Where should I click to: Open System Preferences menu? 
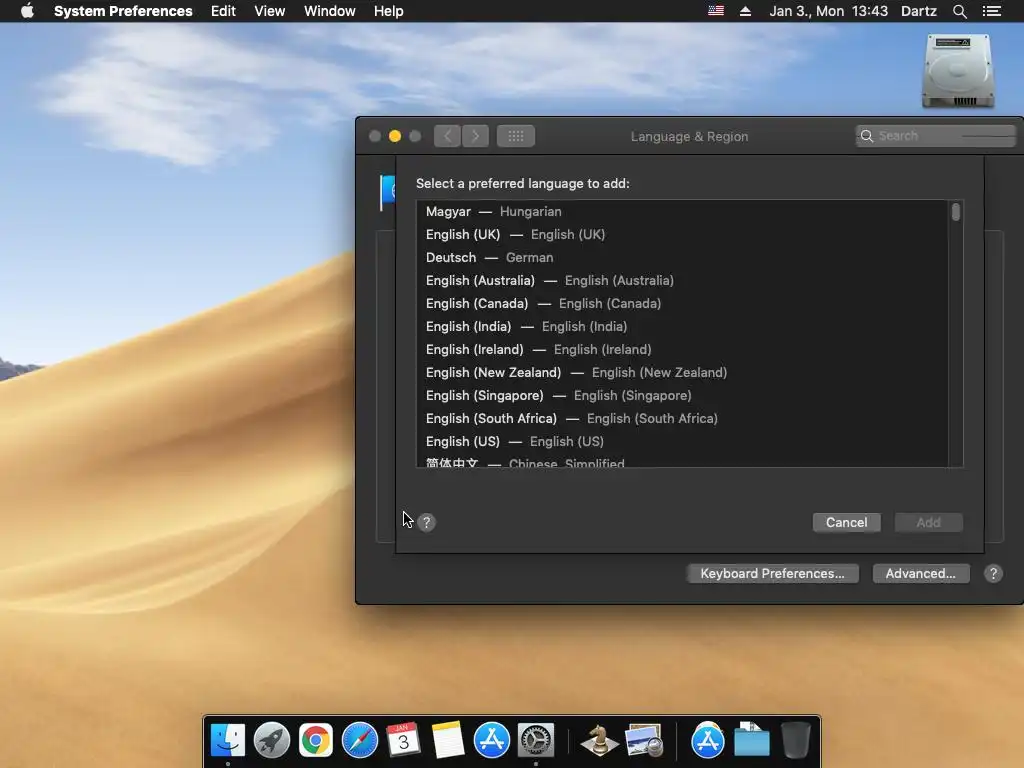point(123,11)
